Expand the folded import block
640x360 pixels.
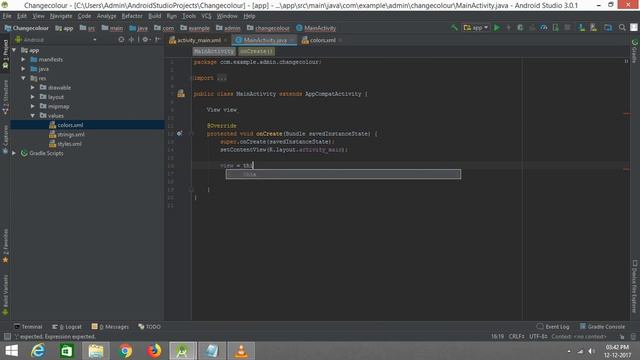(x=222, y=78)
